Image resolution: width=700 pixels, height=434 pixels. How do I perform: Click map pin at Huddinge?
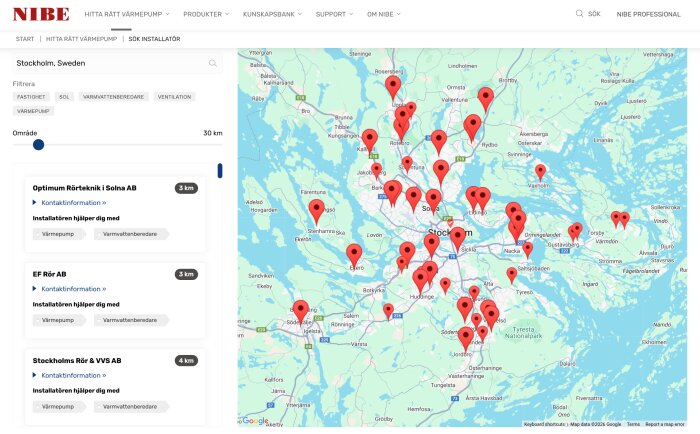point(420,280)
